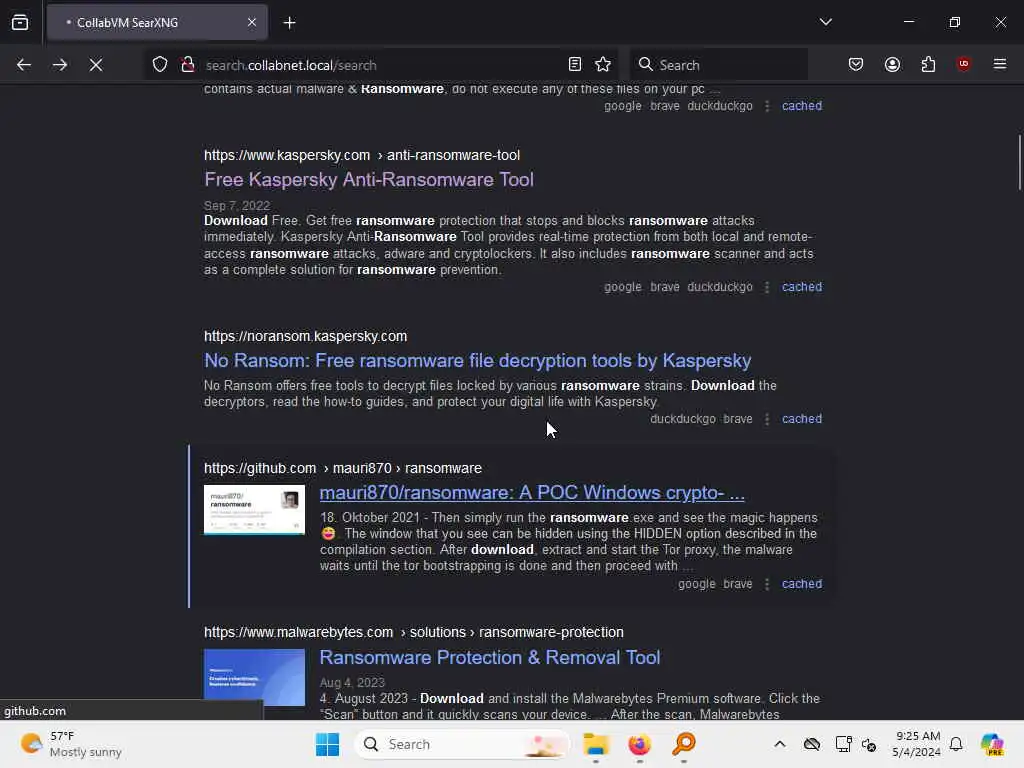Image resolution: width=1024 pixels, height=768 pixels.
Task: Open the magnifier search app in taskbar
Action: click(x=683, y=744)
